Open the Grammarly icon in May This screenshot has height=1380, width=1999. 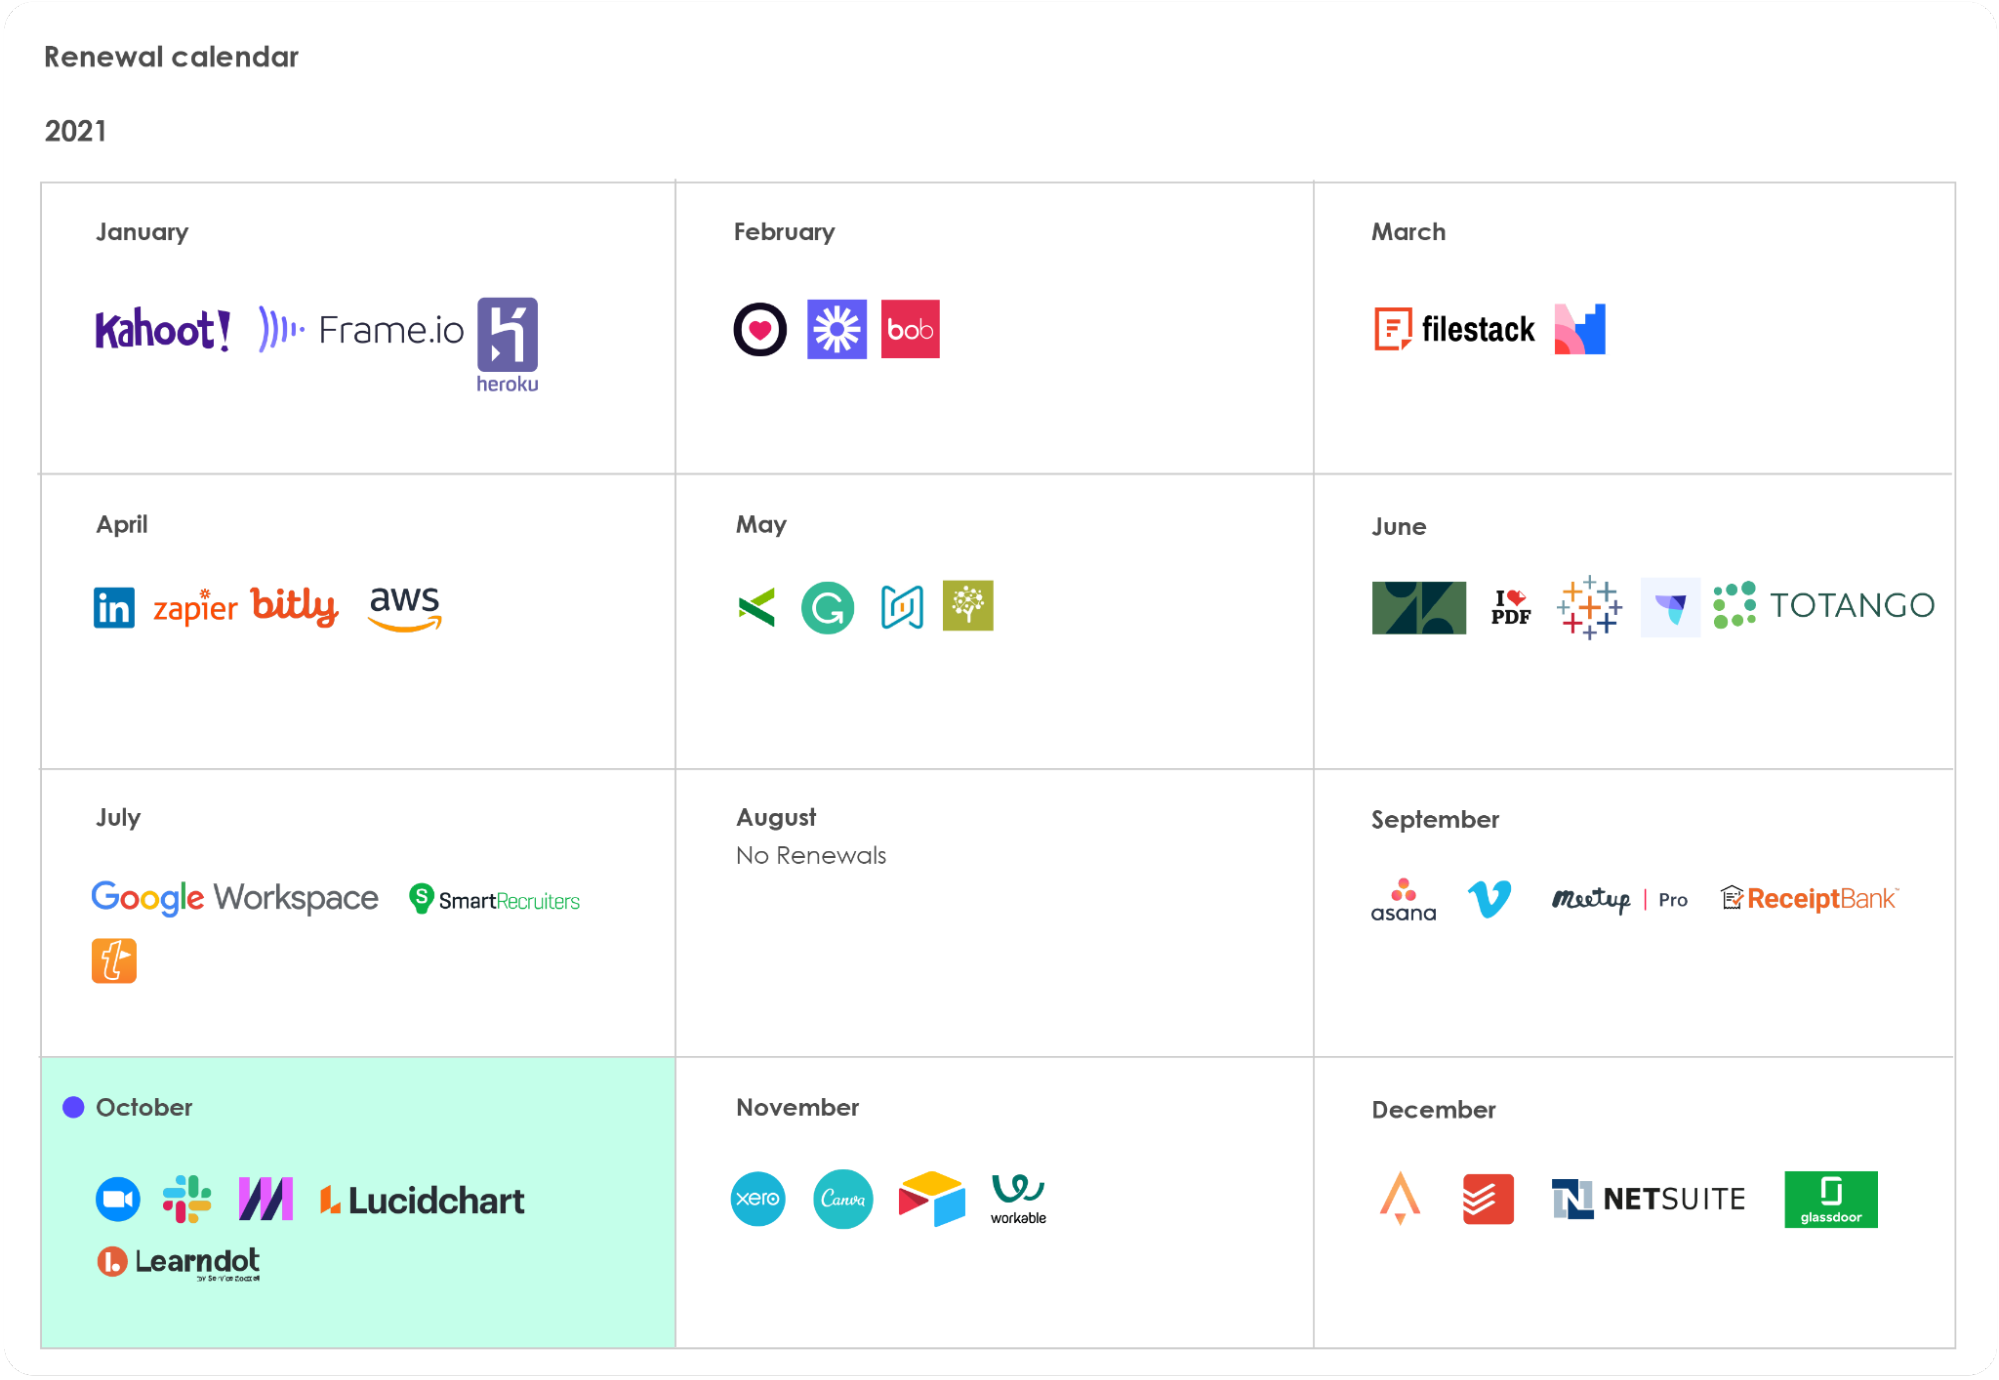(x=827, y=607)
